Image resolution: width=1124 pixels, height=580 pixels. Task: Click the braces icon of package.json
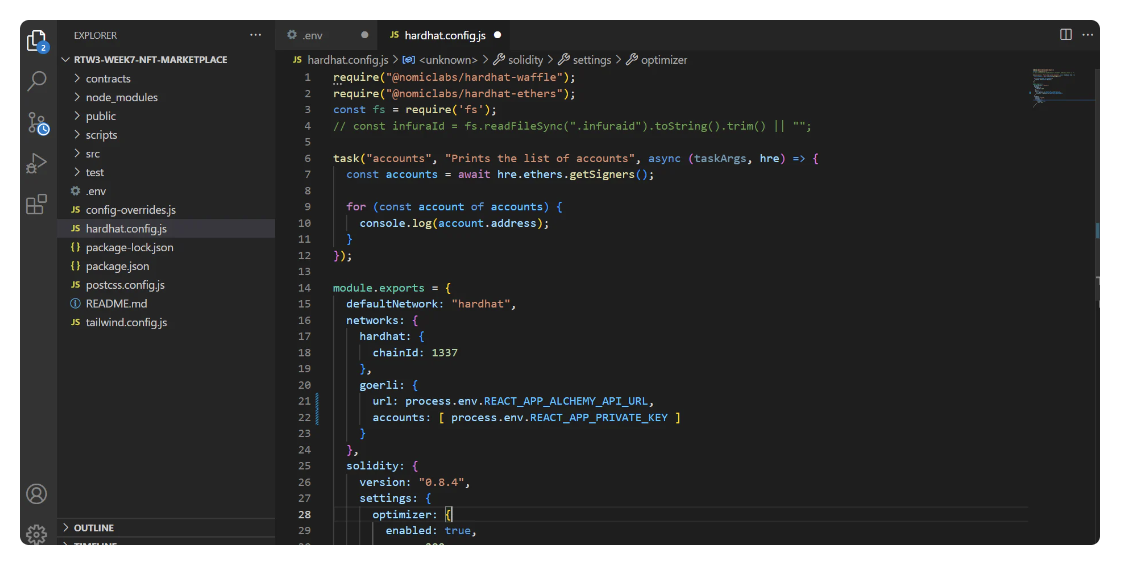pyautogui.click(x=75, y=265)
